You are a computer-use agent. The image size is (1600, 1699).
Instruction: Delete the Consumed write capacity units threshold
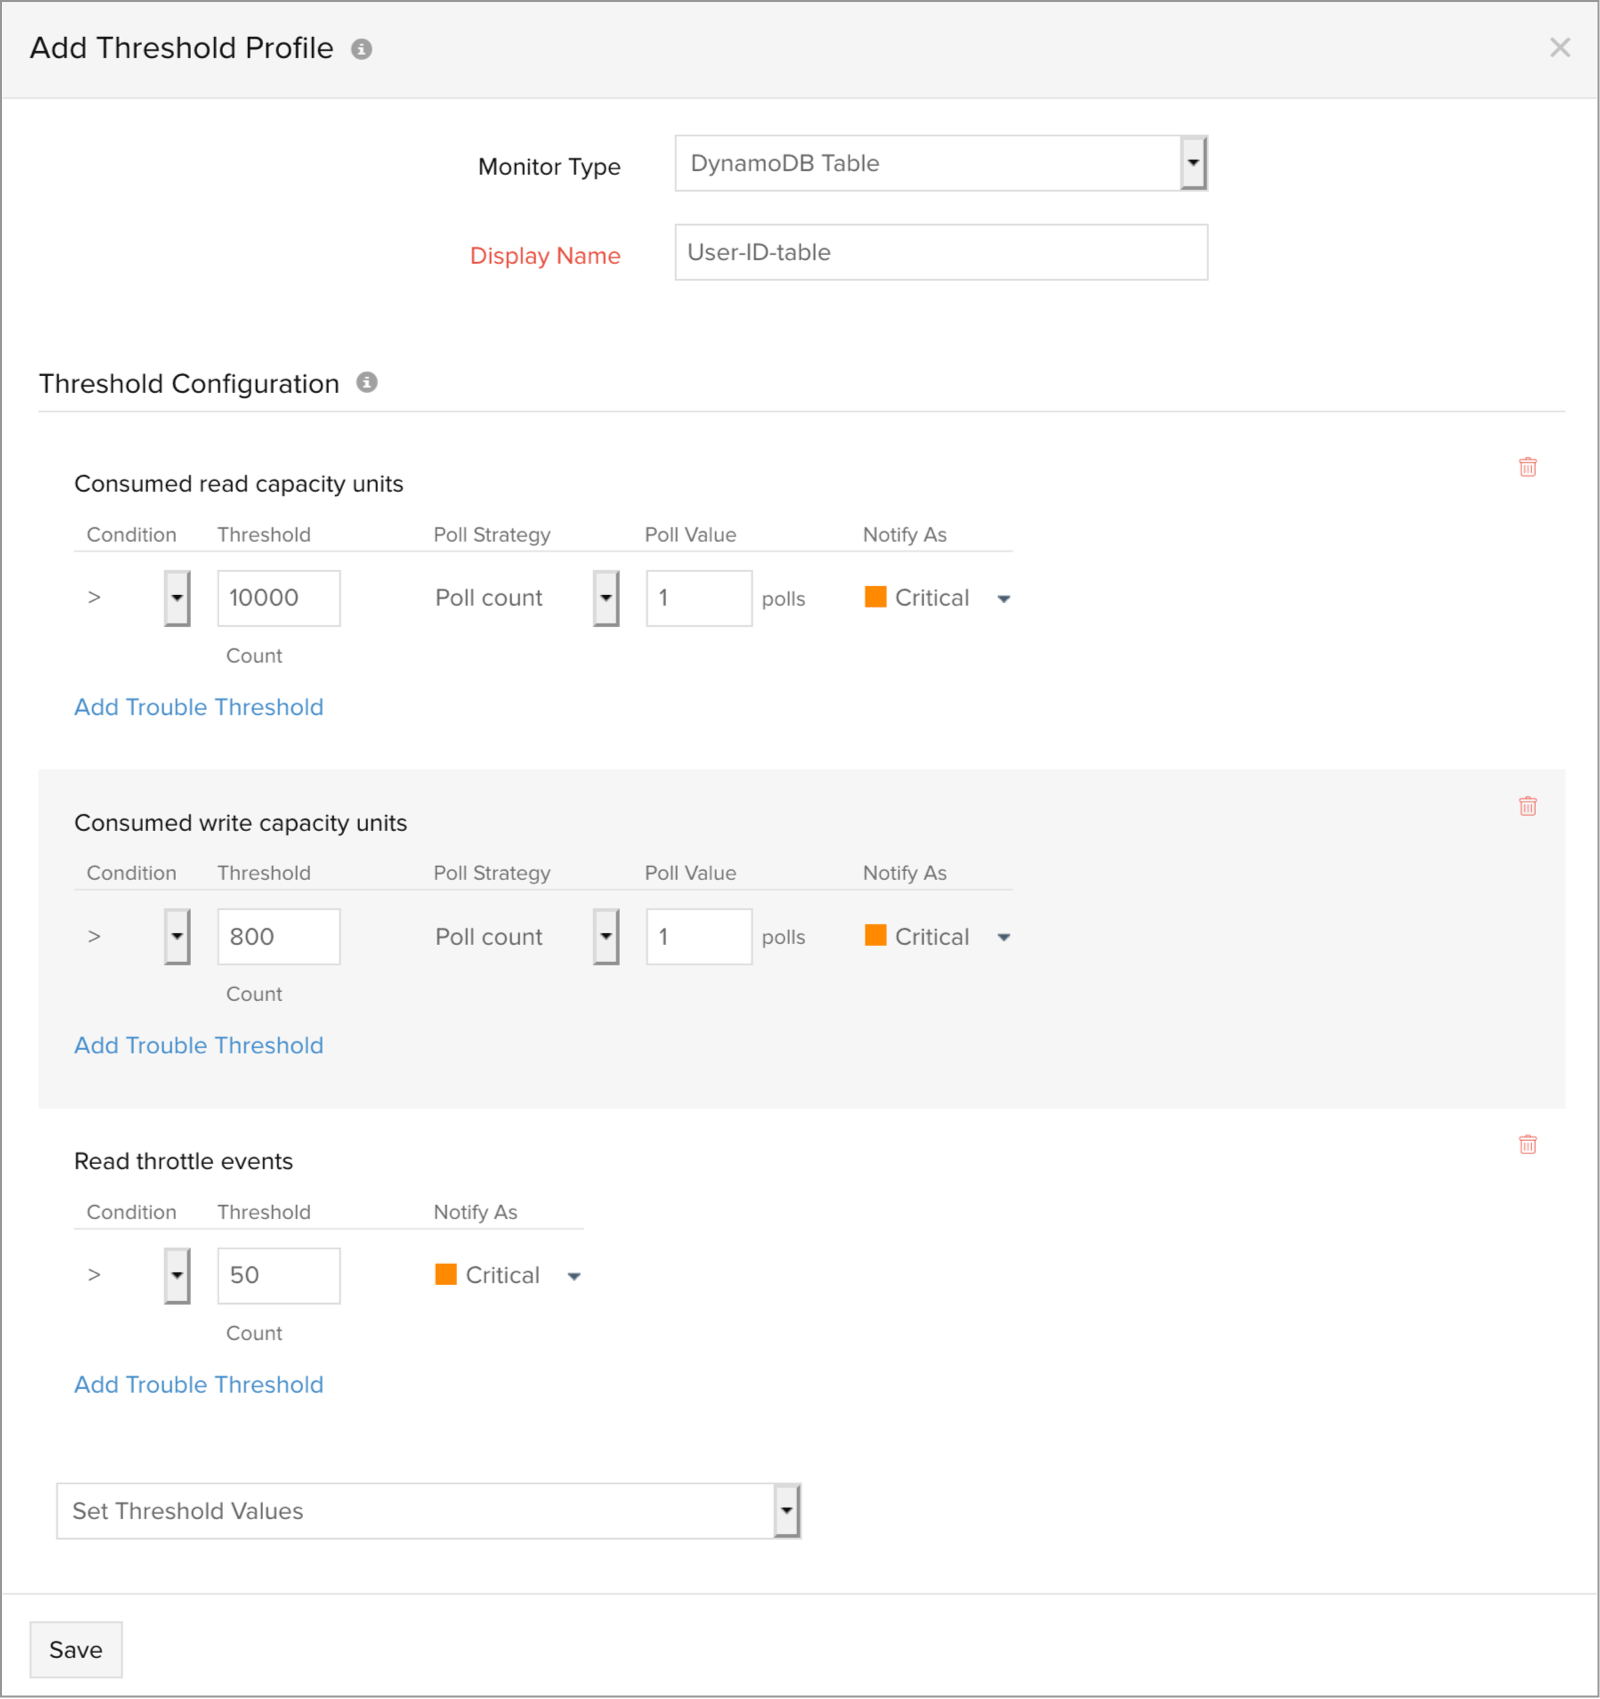pyautogui.click(x=1527, y=805)
